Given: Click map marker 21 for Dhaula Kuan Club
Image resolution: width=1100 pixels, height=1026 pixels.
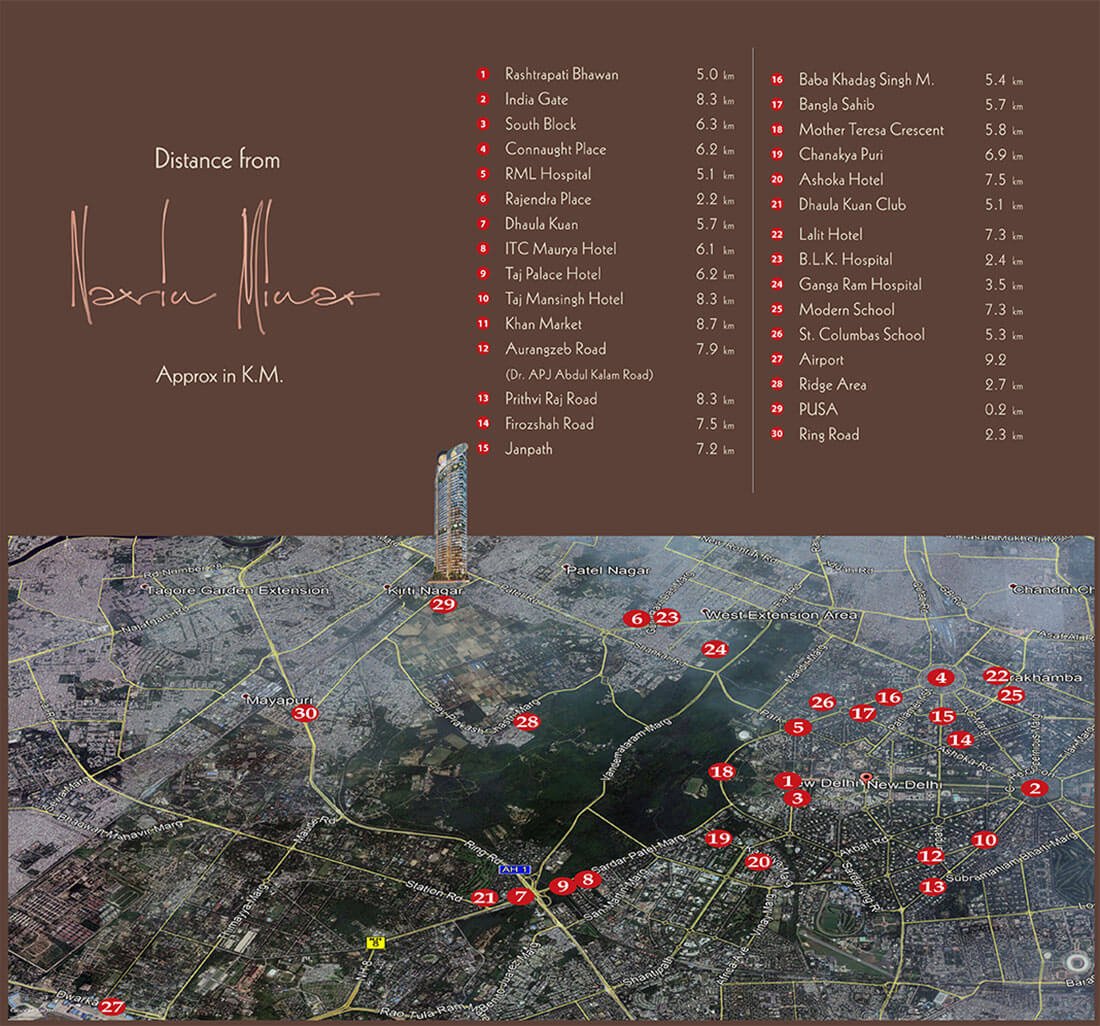Looking at the screenshot, I should [484, 897].
